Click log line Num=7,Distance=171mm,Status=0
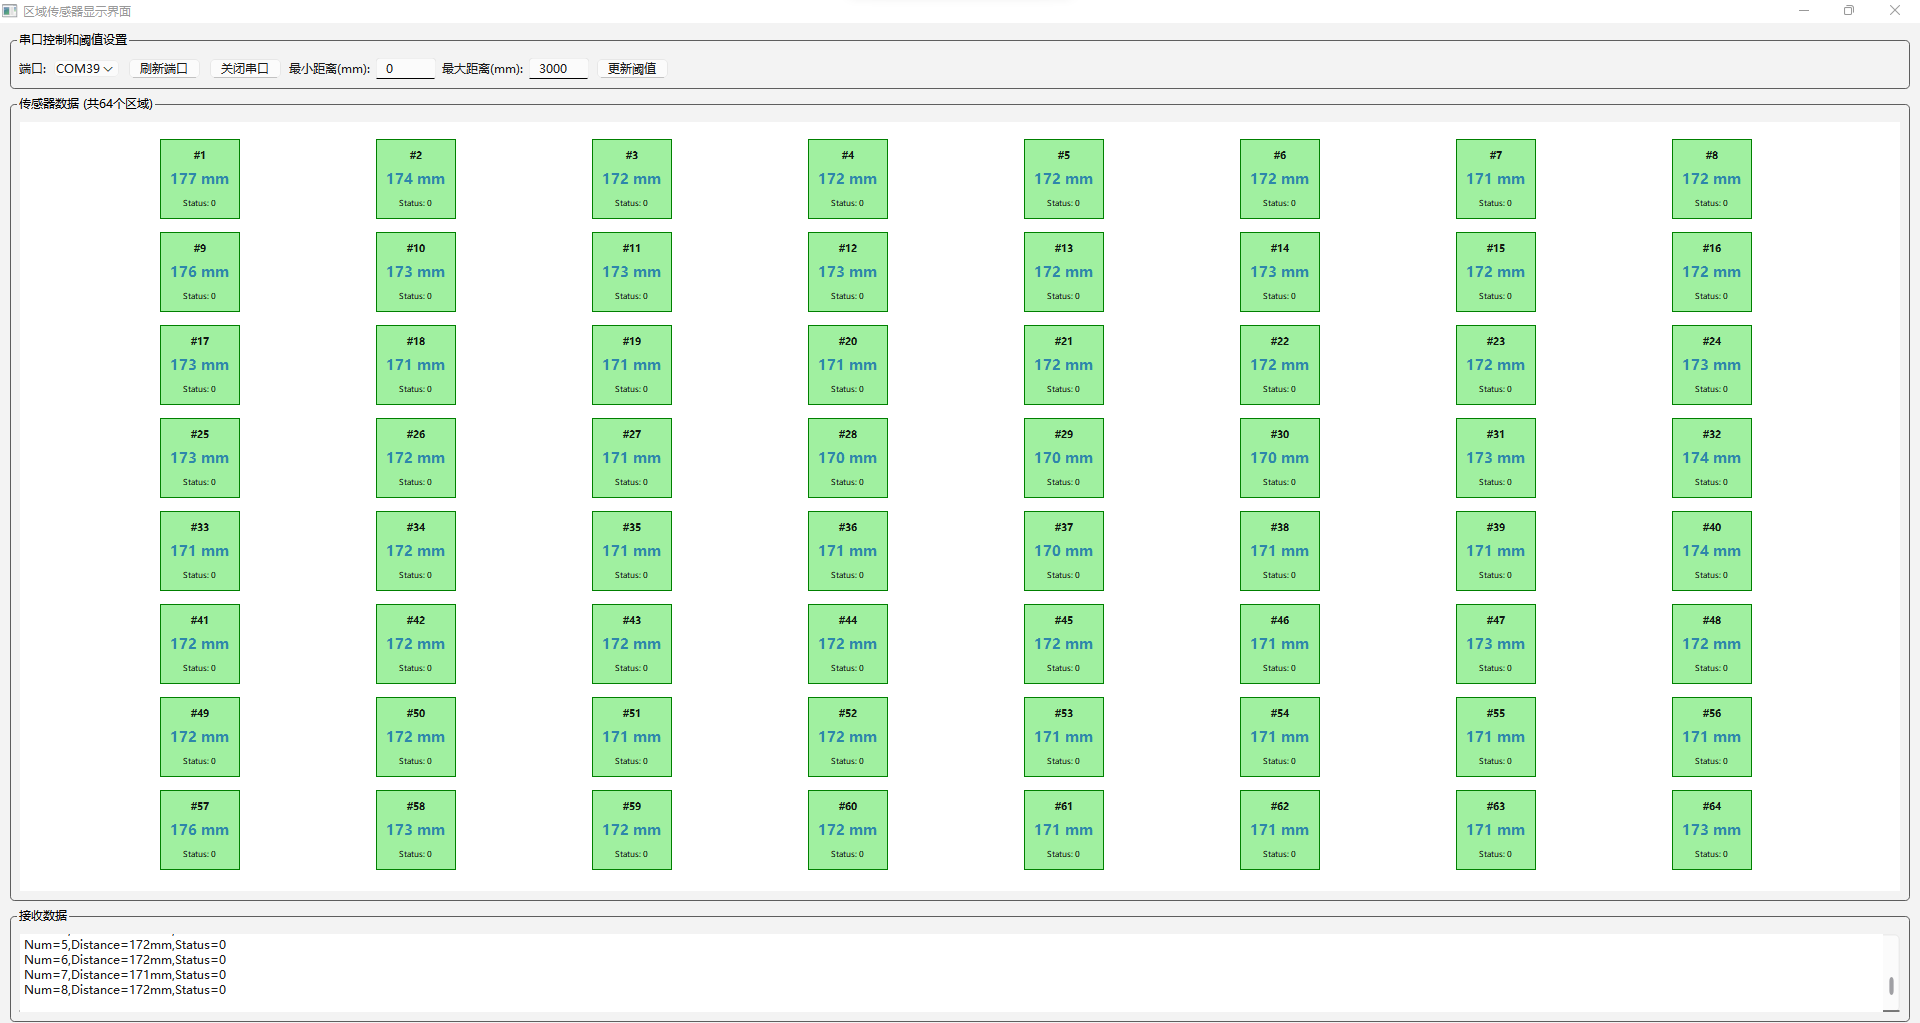1920x1023 pixels. point(125,975)
